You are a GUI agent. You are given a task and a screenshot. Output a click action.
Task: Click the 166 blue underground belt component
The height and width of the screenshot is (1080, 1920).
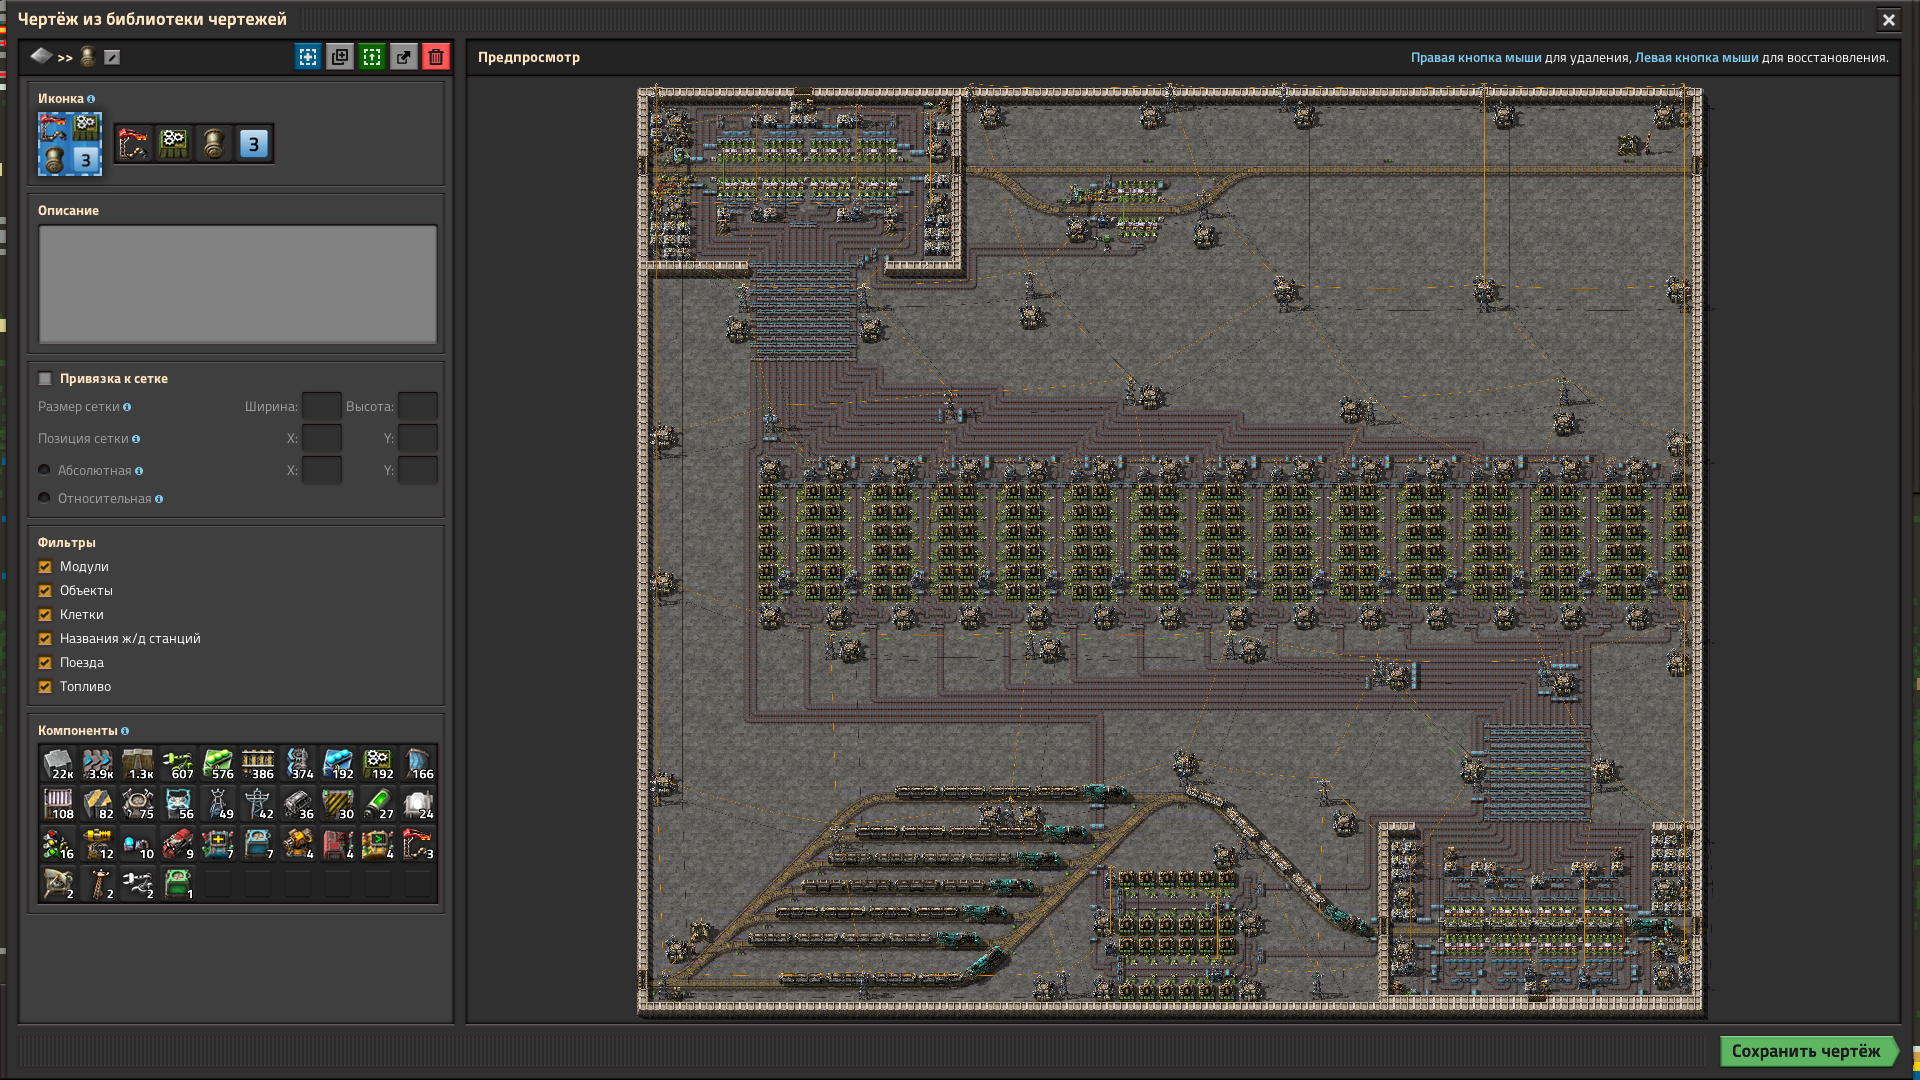coord(418,764)
